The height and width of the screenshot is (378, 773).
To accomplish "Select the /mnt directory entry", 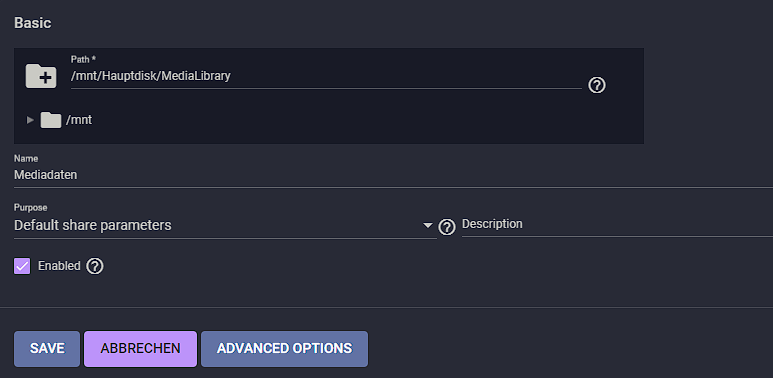I will tap(79, 120).
